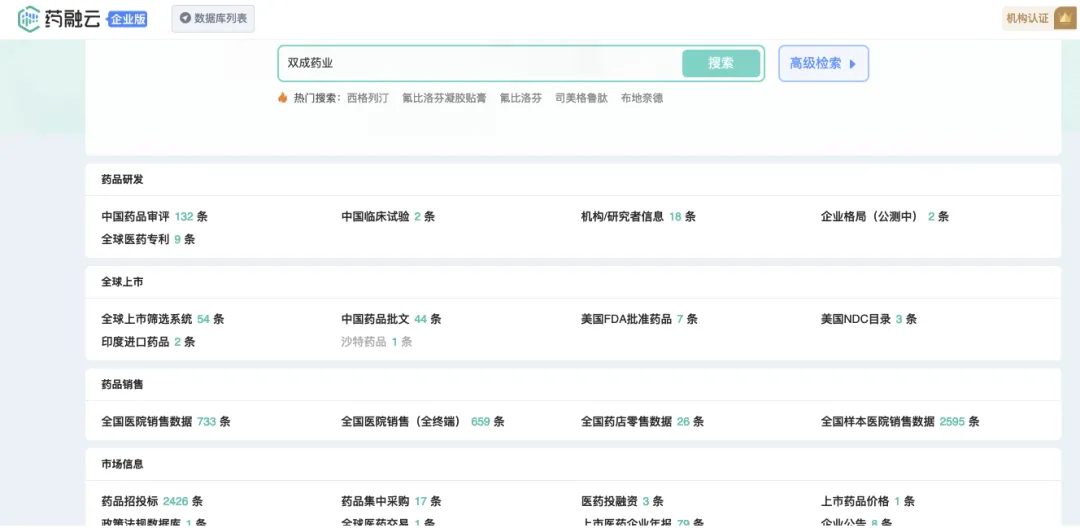Open 全球医药专利 9 results
Viewport: 1080px width, 528px height.
[147, 239]
